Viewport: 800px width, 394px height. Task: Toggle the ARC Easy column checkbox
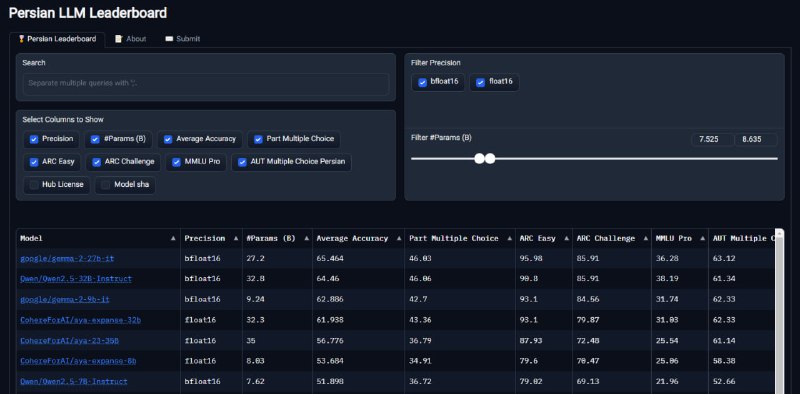point(34,162)
